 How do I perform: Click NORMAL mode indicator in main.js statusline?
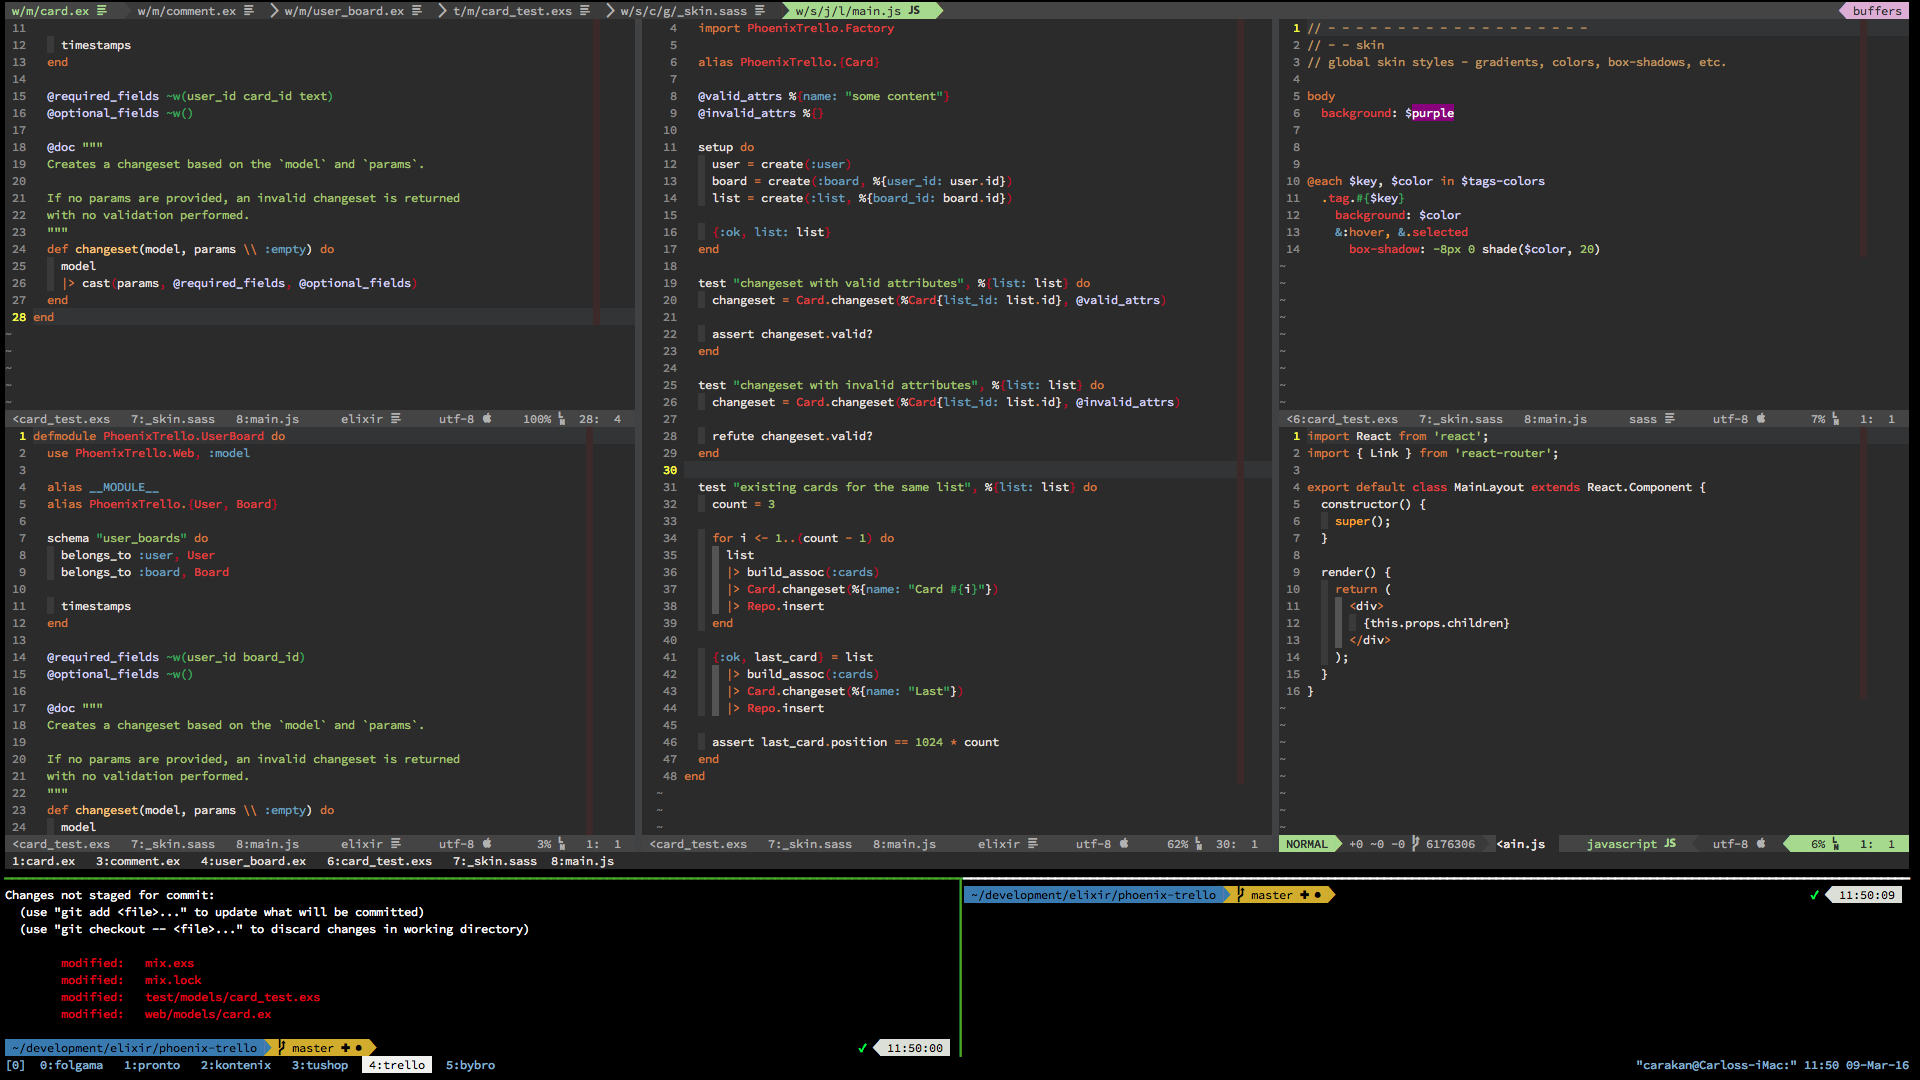(1306, 844)
